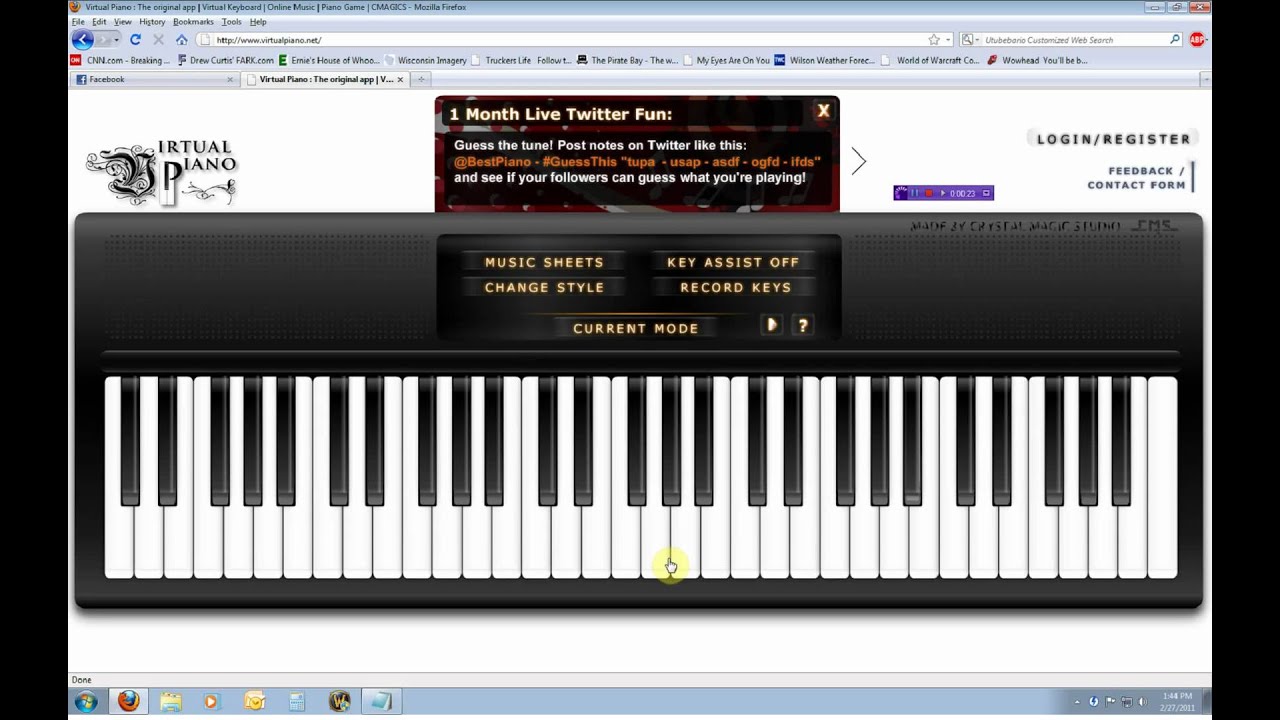Open The Pirate Bay bookmark
The image size is (1280, 720).
(x=627, y=60)
